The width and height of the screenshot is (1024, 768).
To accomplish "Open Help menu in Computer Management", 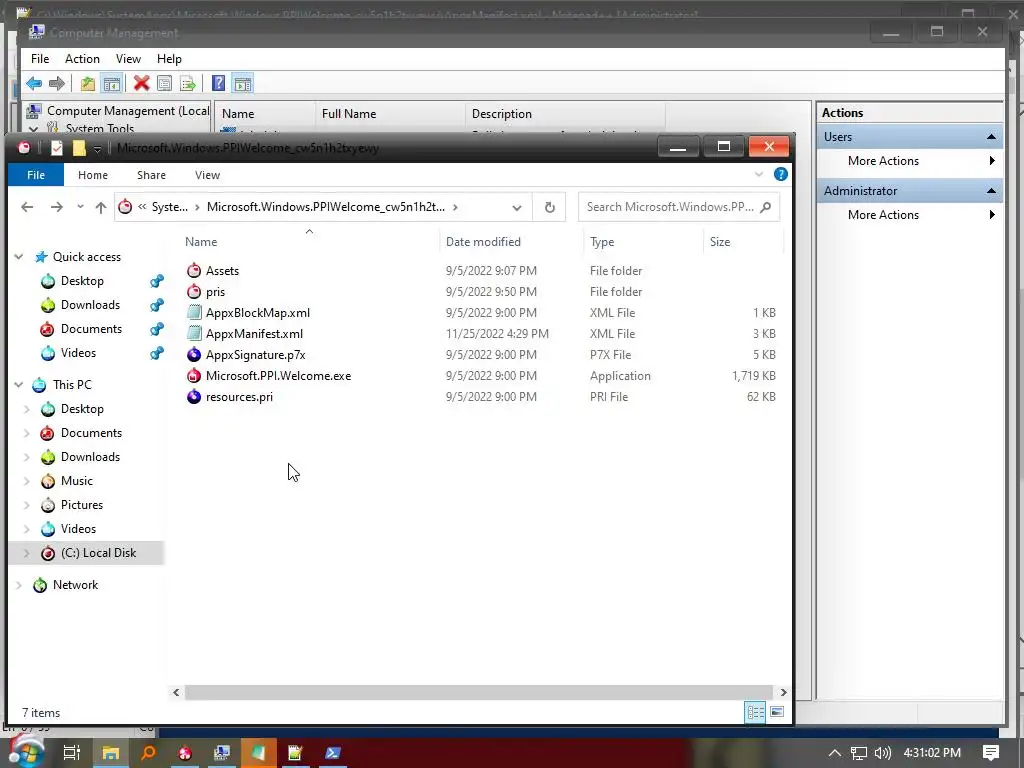I will pyautogui.click(x=169, y=59).
